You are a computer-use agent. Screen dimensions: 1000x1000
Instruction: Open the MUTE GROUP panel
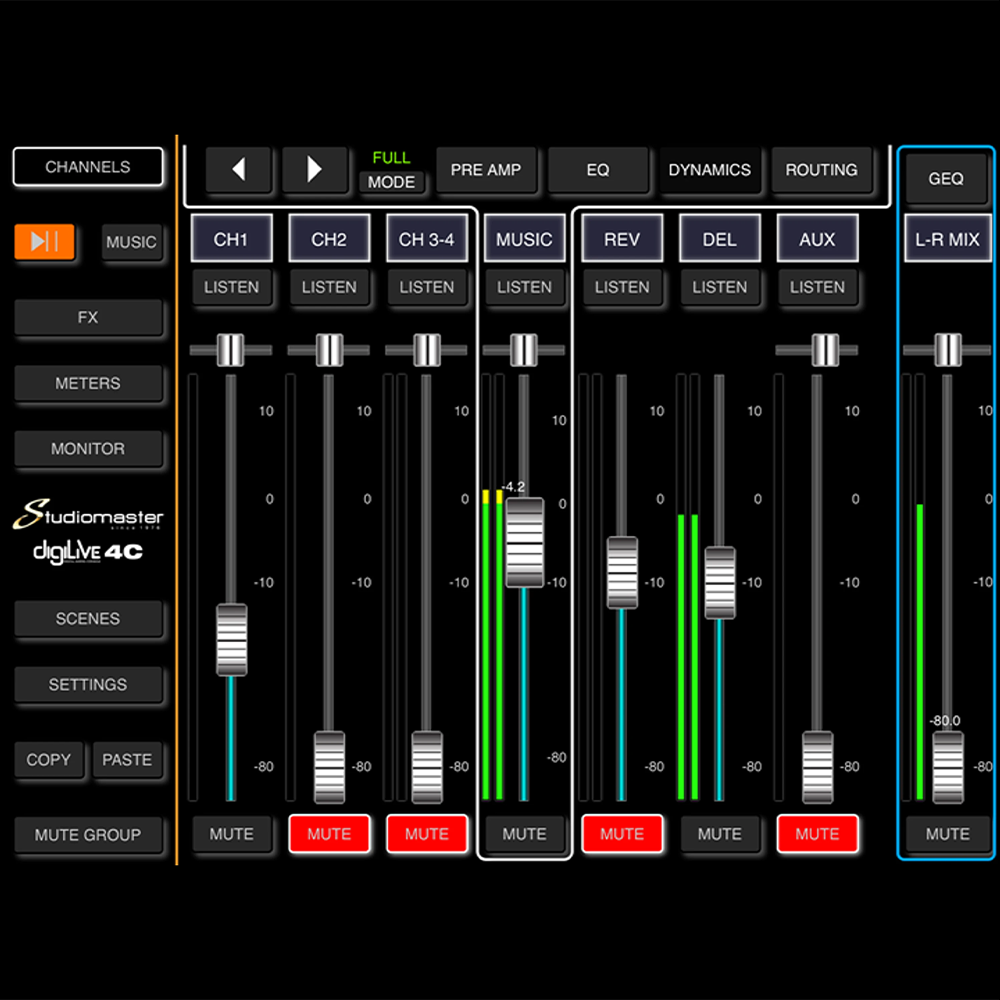[x=87, y=835]
